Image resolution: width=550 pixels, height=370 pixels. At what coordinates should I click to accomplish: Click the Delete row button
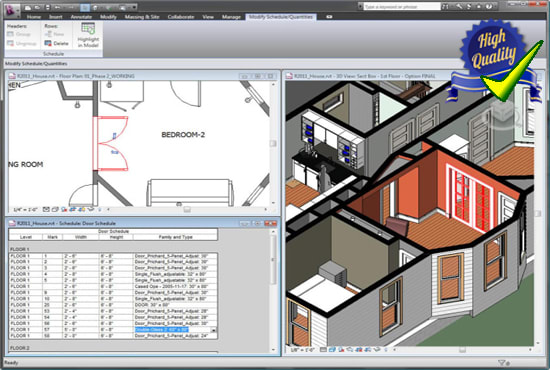point(56,43)
